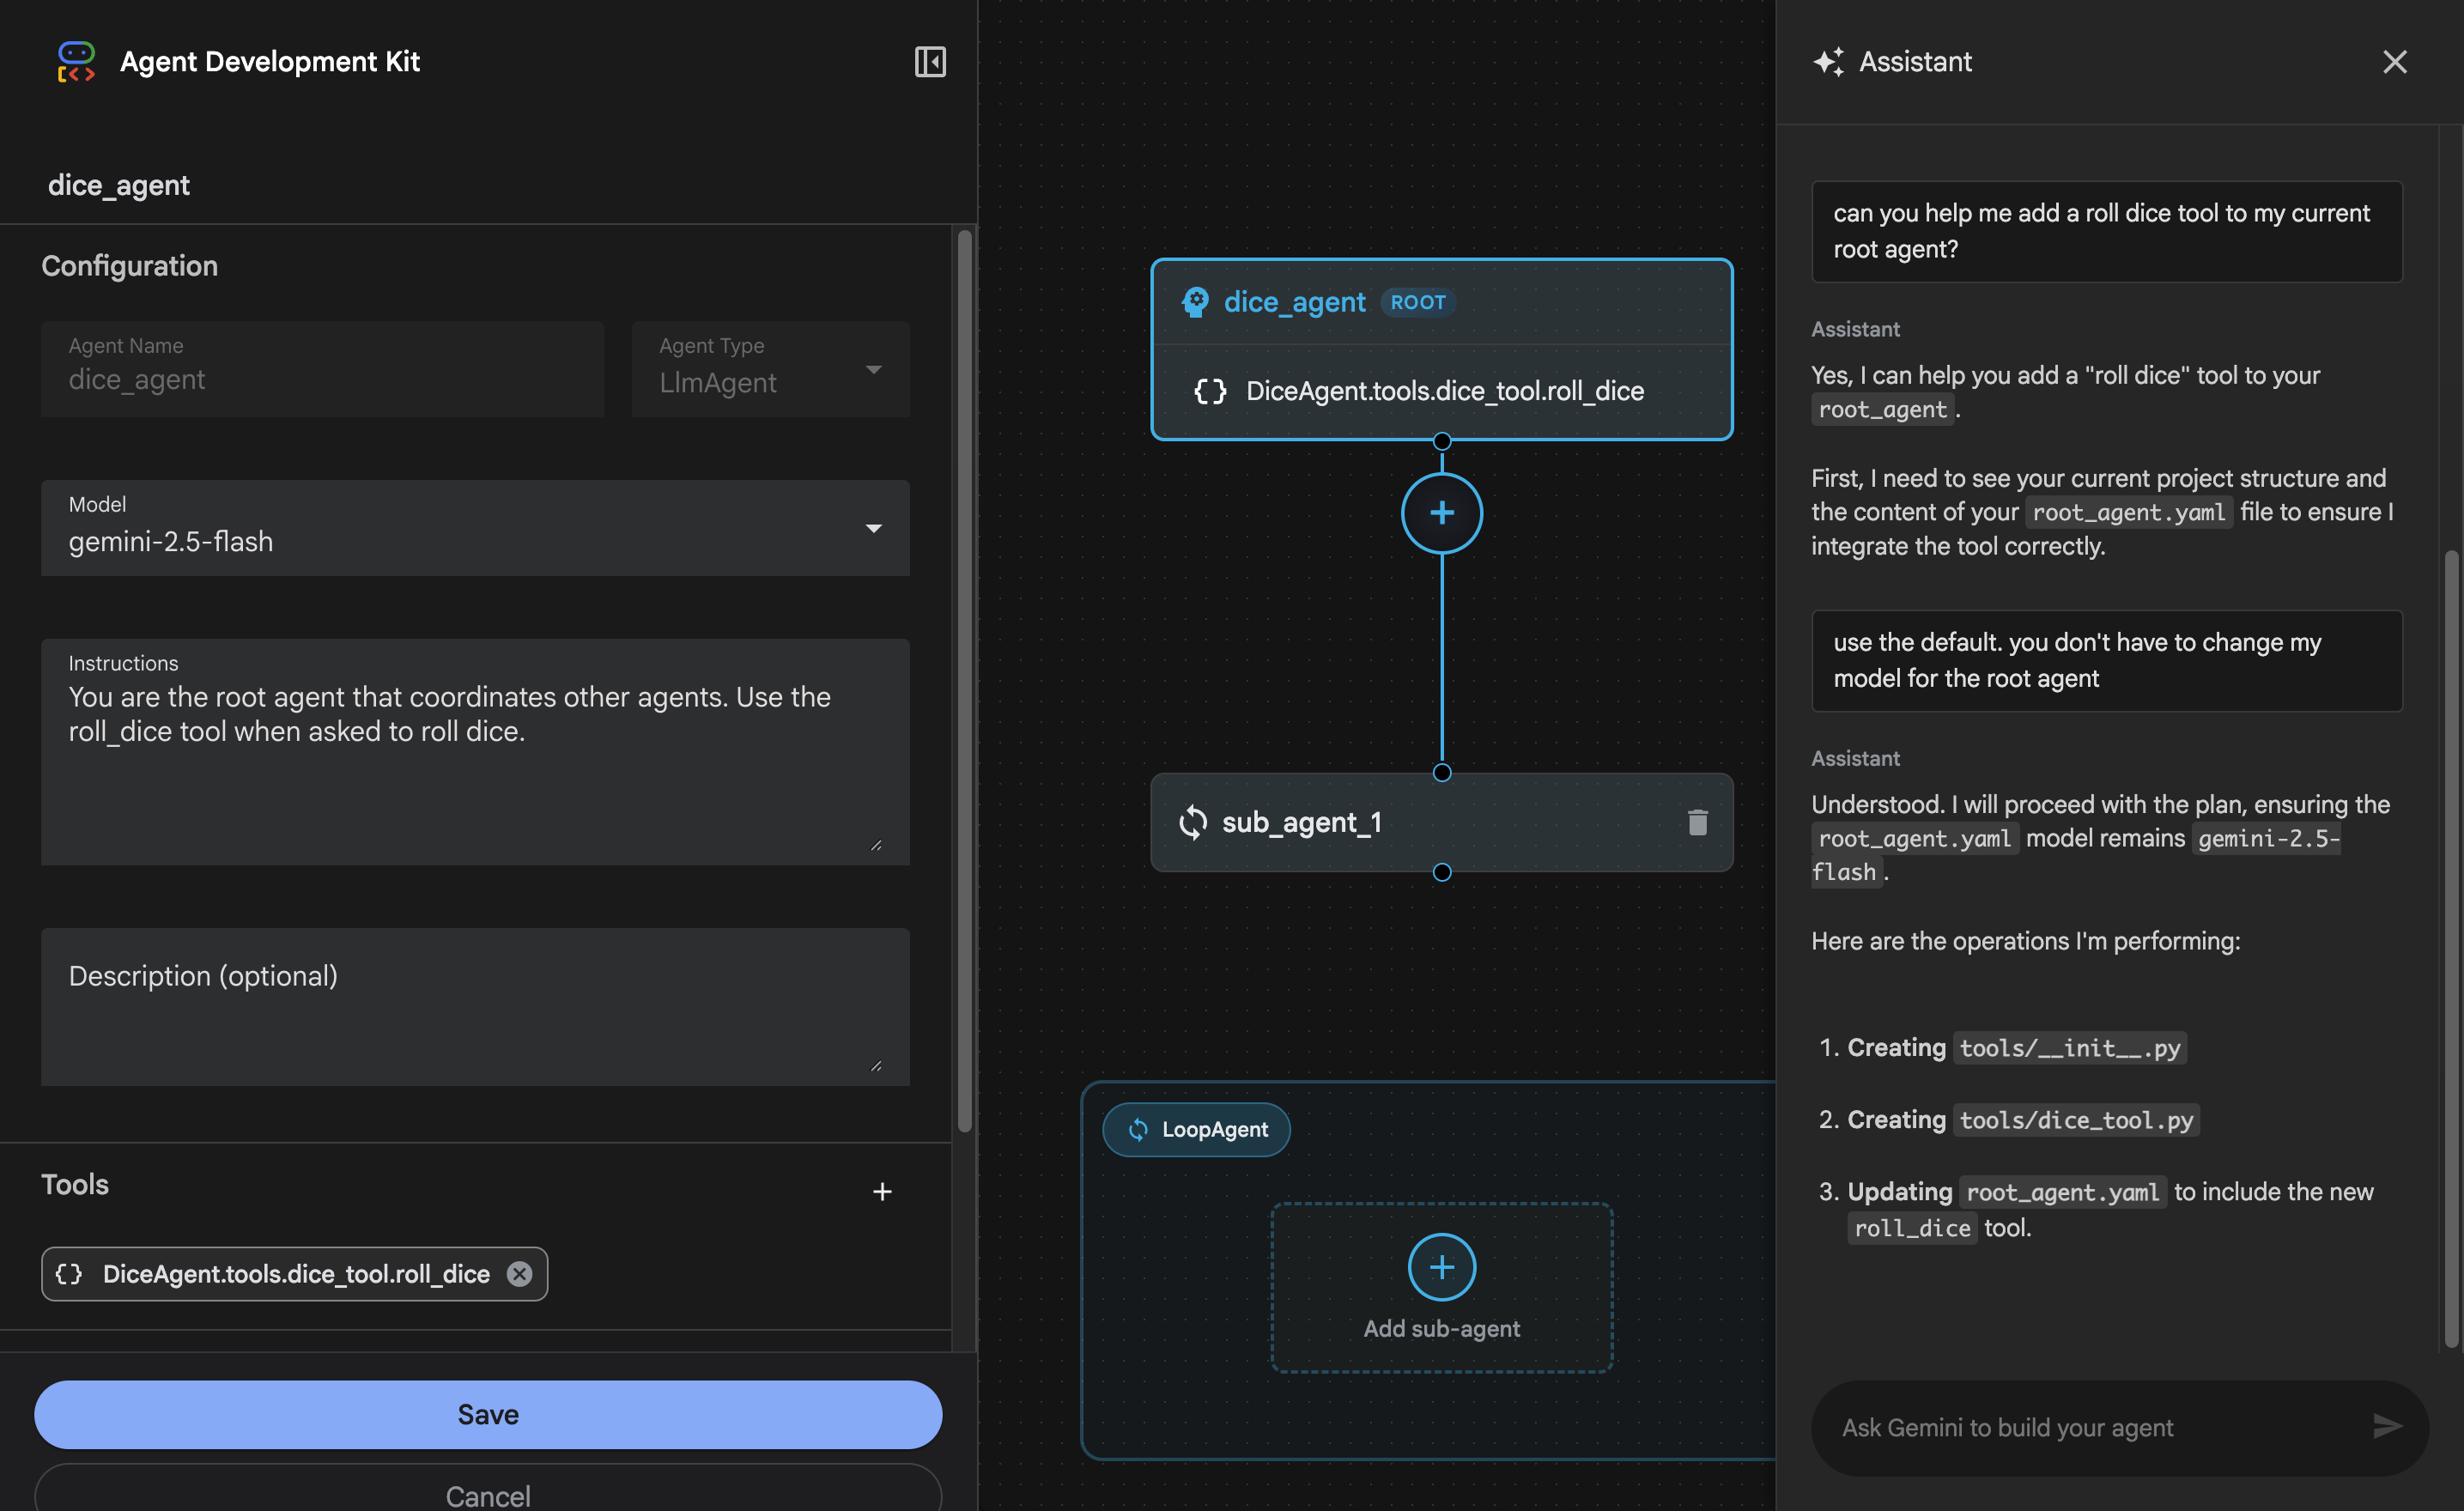Click the plus connector below dice_agent
Viewport: 2464px width, 1511px height.
[x=1441, y=513]
